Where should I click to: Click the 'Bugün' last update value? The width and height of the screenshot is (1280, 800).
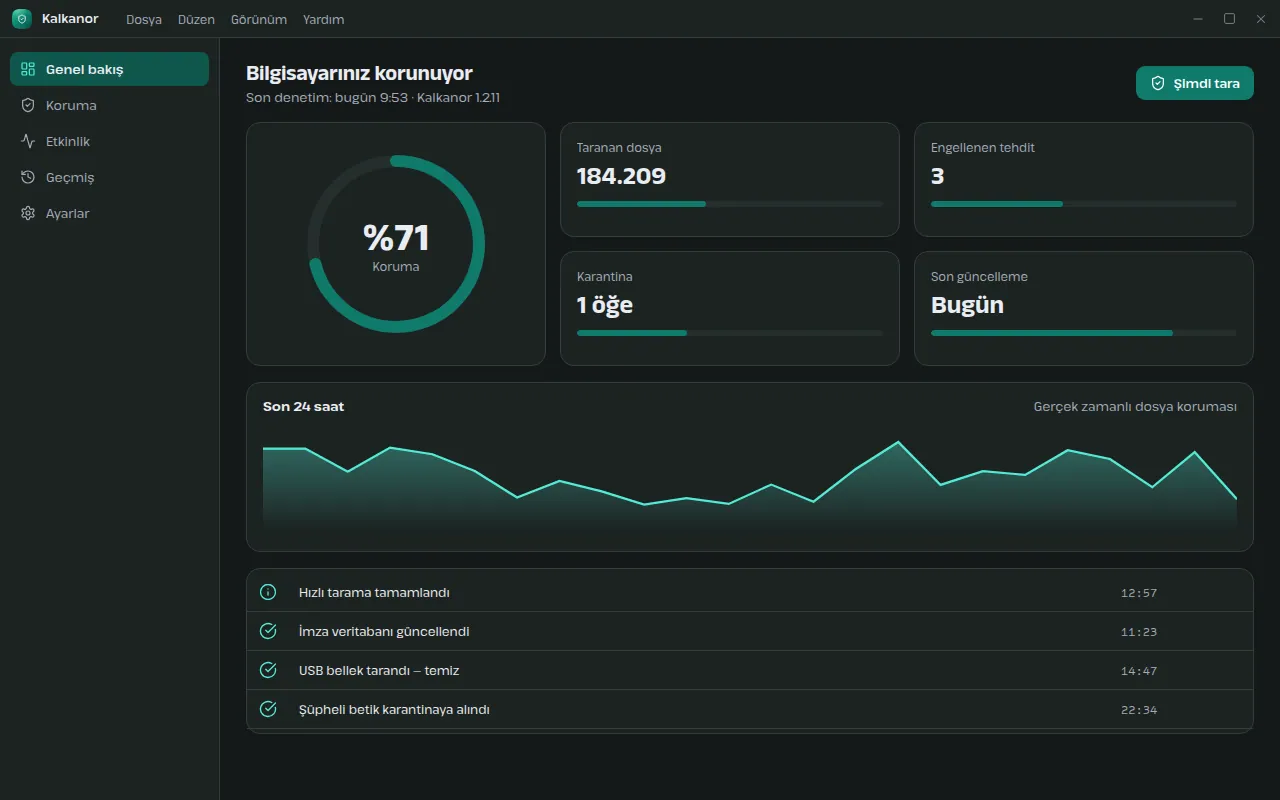pos(967,305)
